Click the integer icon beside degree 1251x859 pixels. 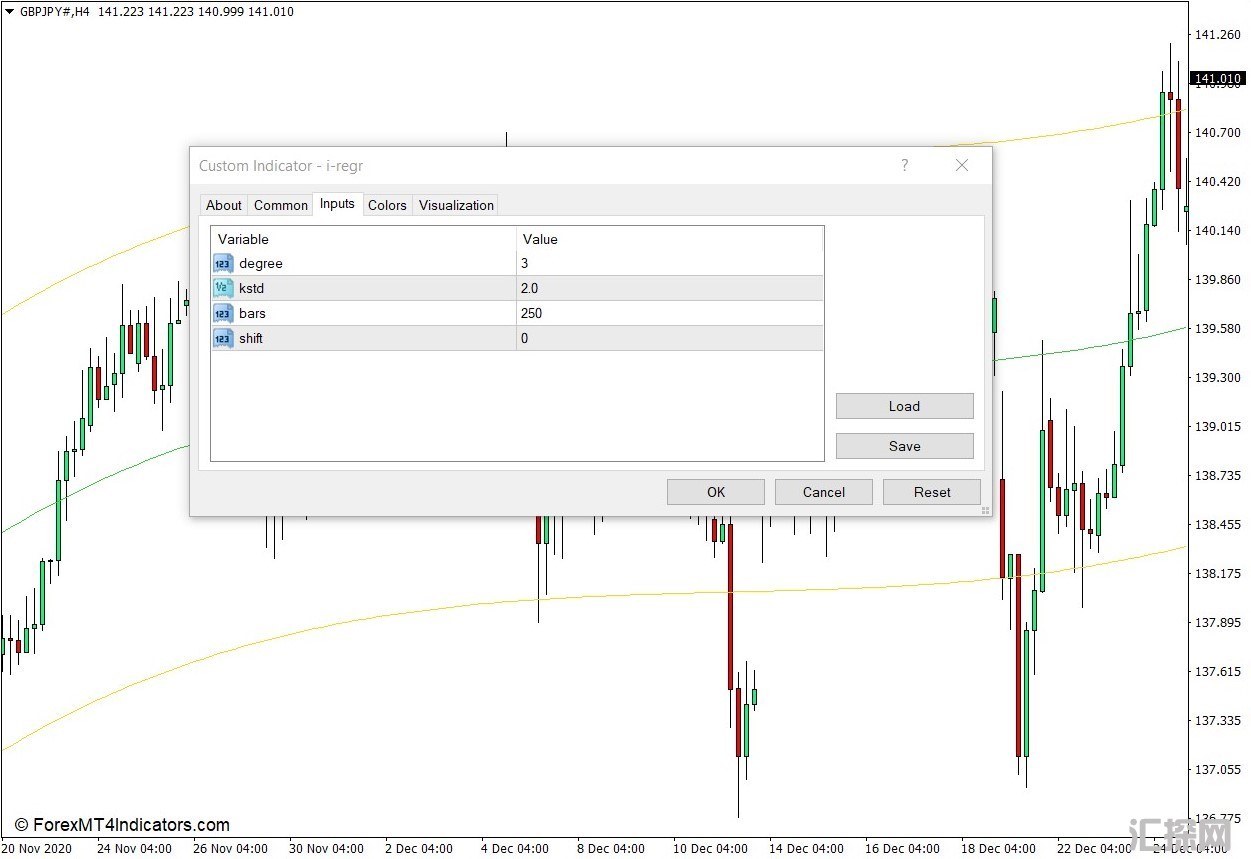pyautogui.click(x=223, y=264)
